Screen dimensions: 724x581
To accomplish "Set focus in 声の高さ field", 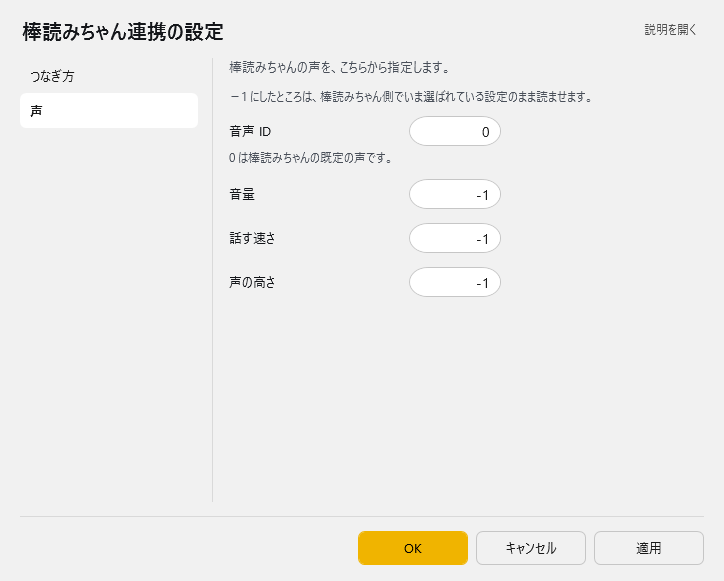I will click(x=455, y=282).
